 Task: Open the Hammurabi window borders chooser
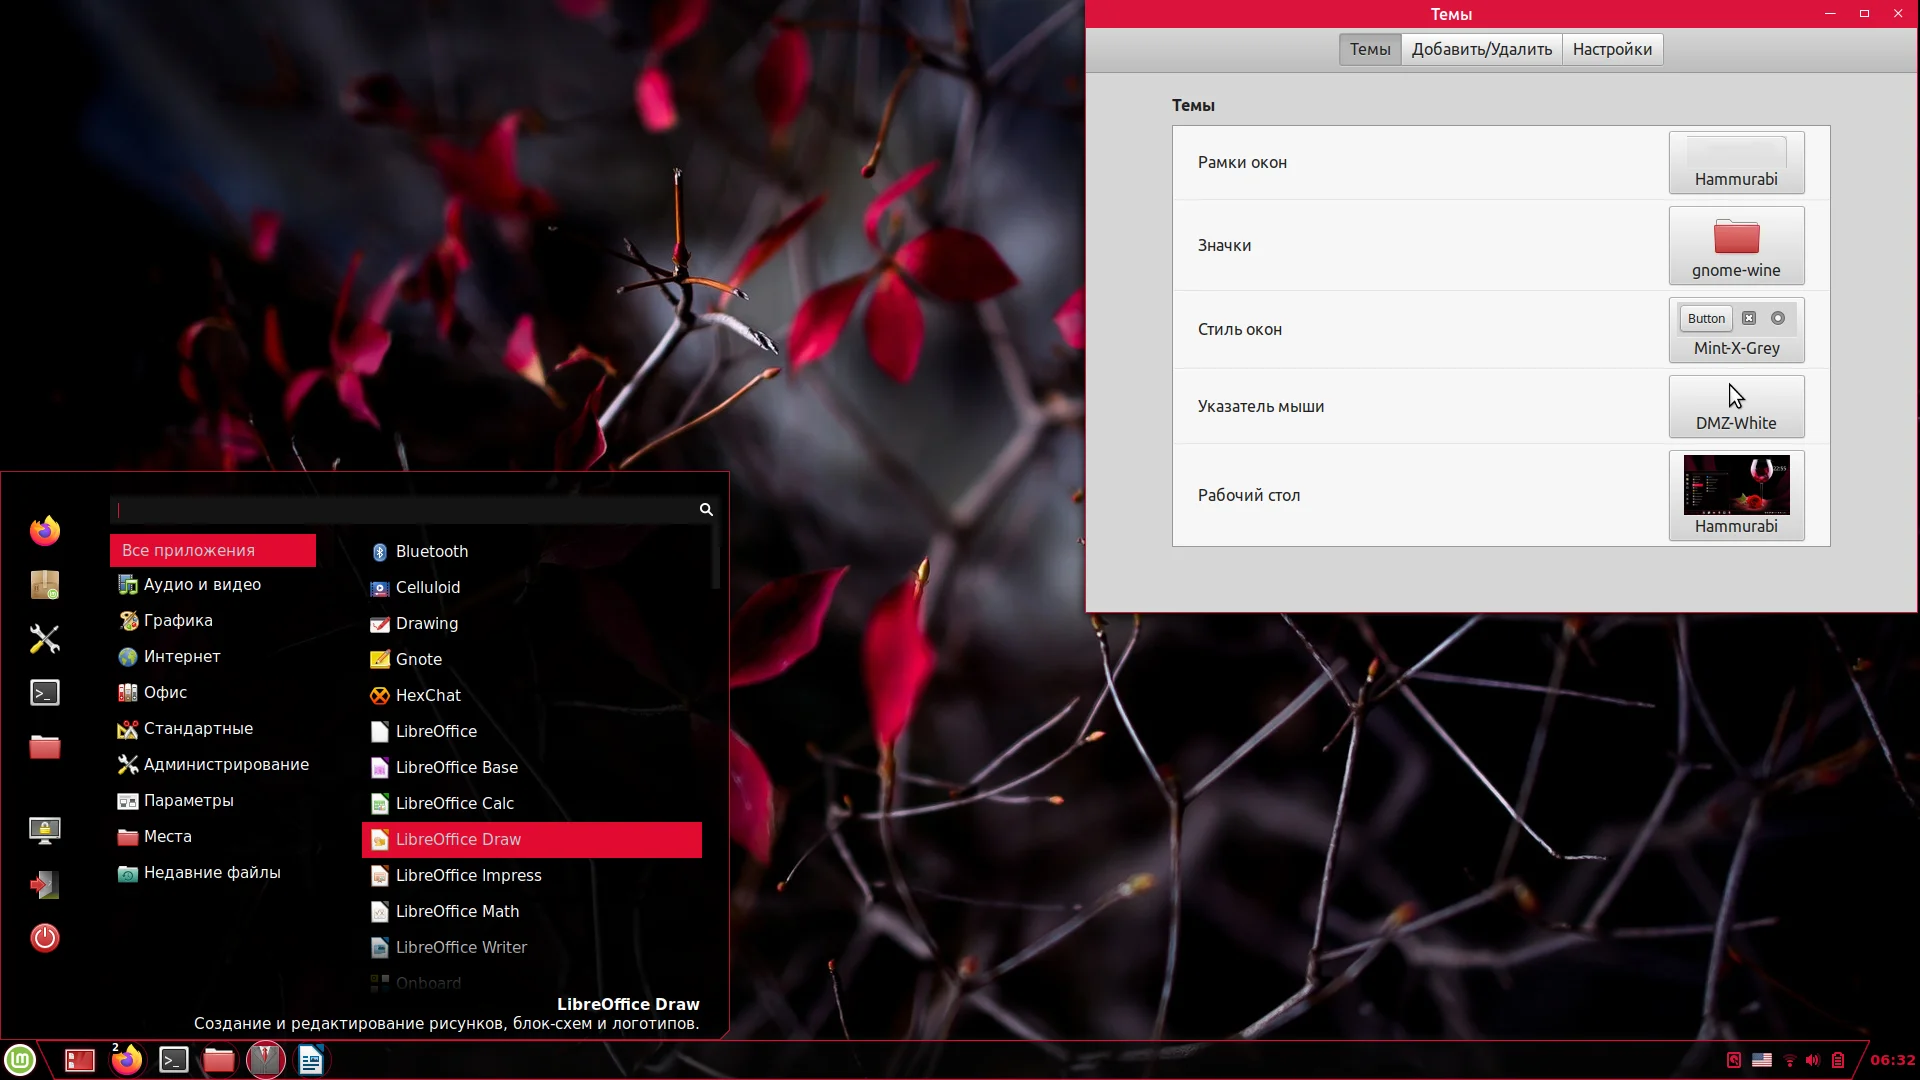(x=1736, y=163)
